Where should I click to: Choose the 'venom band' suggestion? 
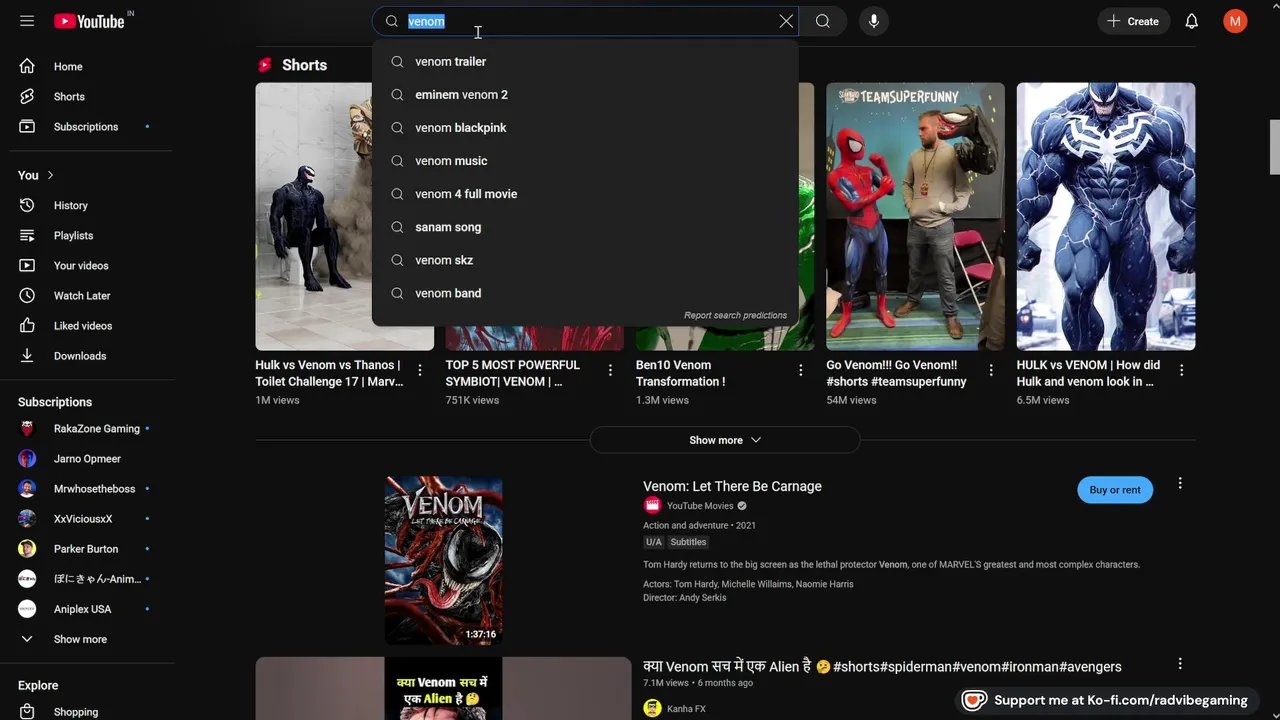point(585,293)
